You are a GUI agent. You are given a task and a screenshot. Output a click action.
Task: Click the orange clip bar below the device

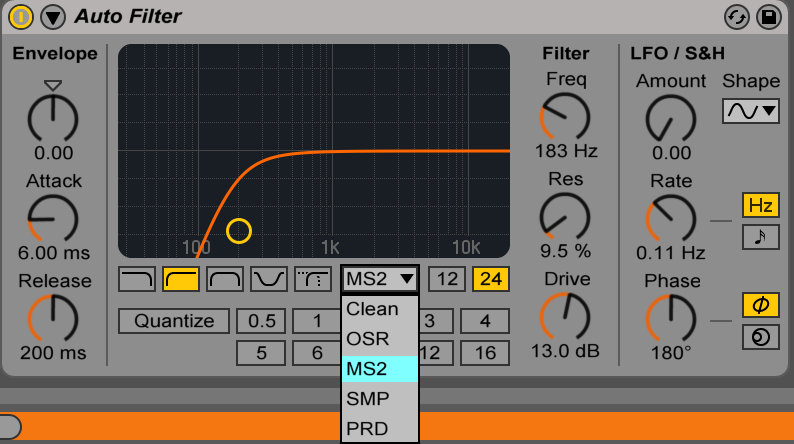[x=397, y=426]
